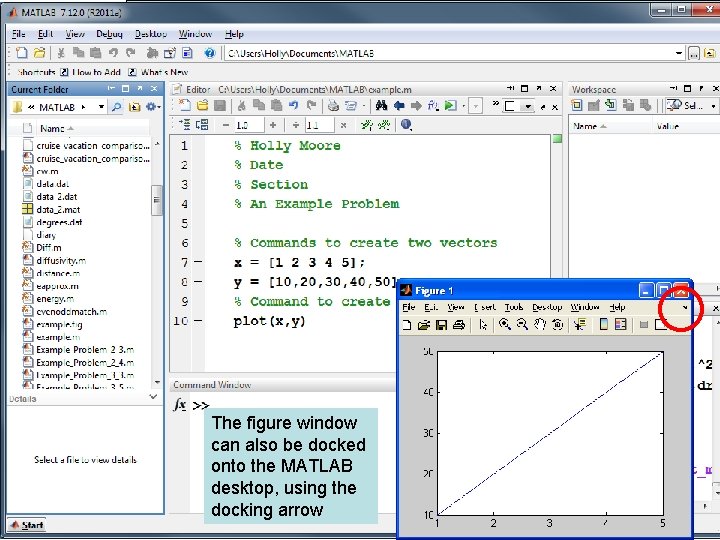This screenshot has width=720, height=540.
Task: Click green code analyzer status indicator
Action: click(x=557, y=139)
